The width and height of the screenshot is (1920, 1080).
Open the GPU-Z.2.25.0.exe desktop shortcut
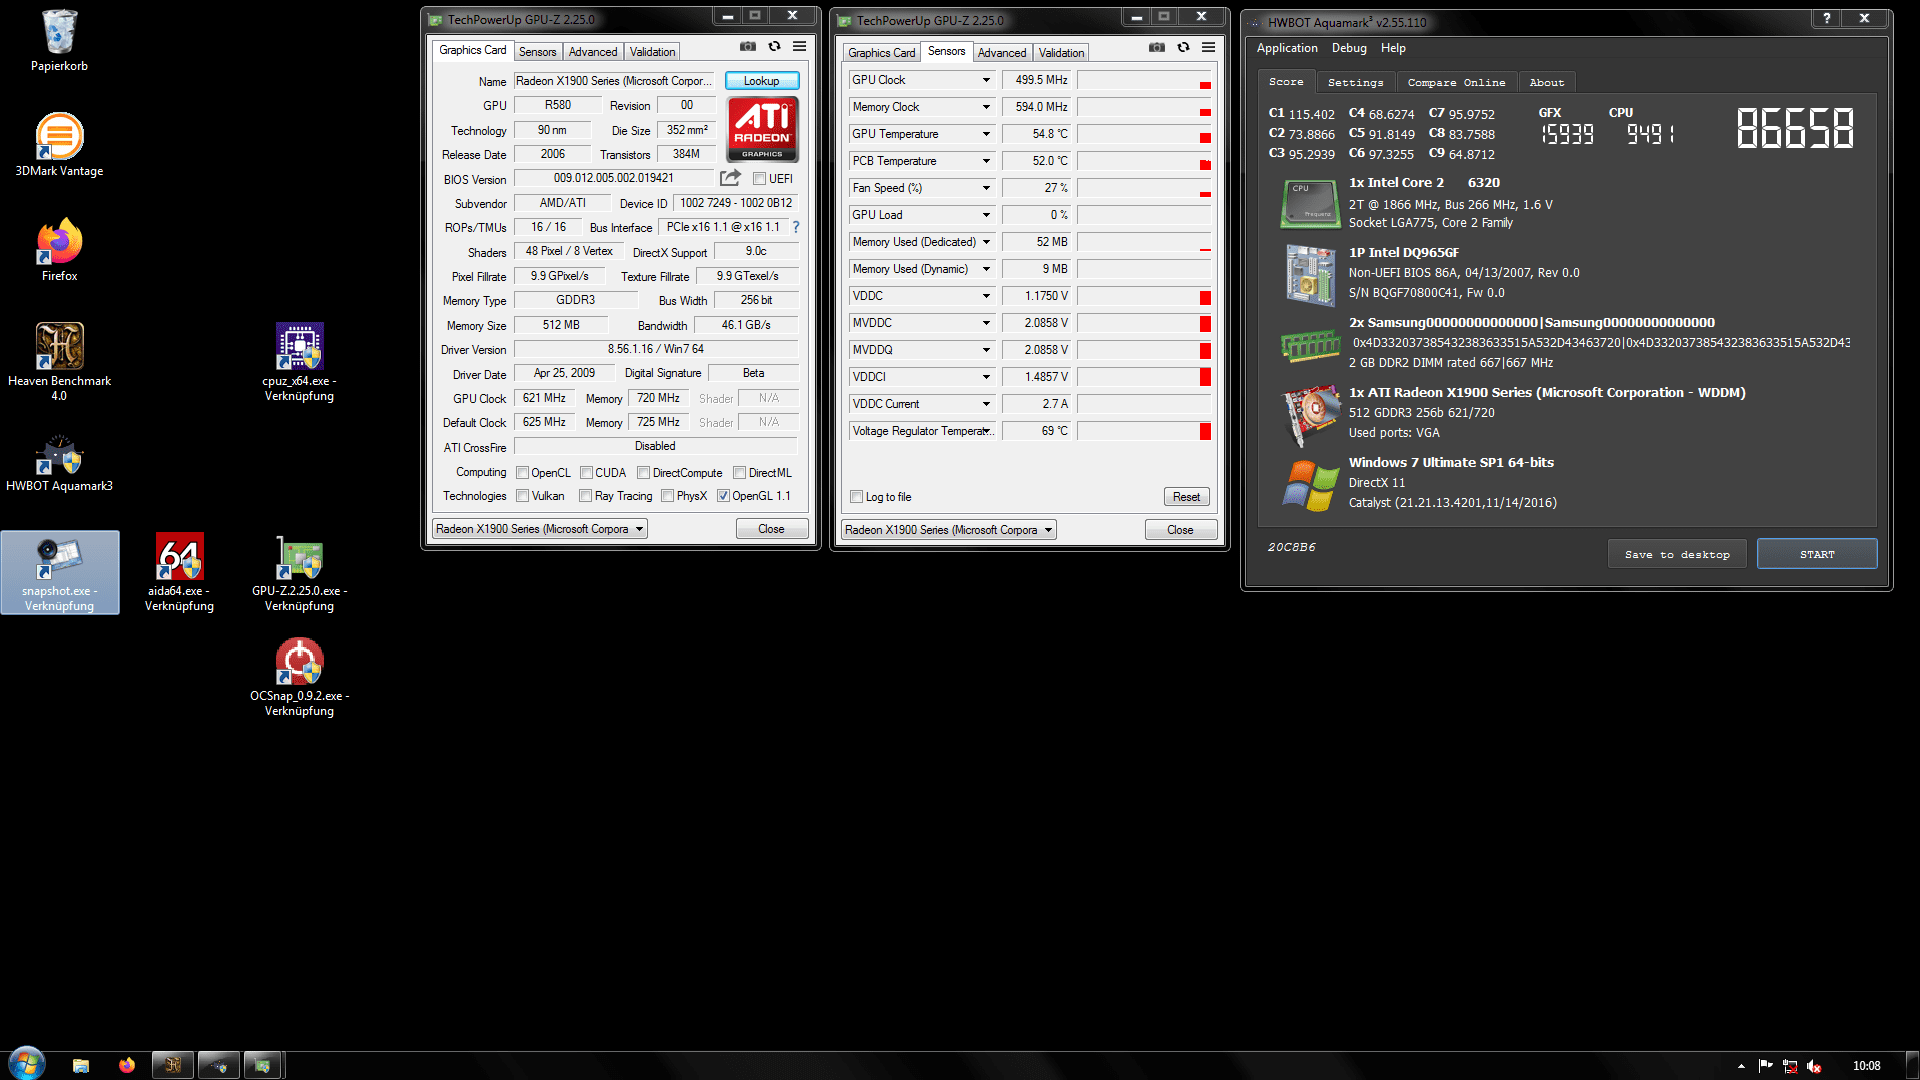[299, 573]
